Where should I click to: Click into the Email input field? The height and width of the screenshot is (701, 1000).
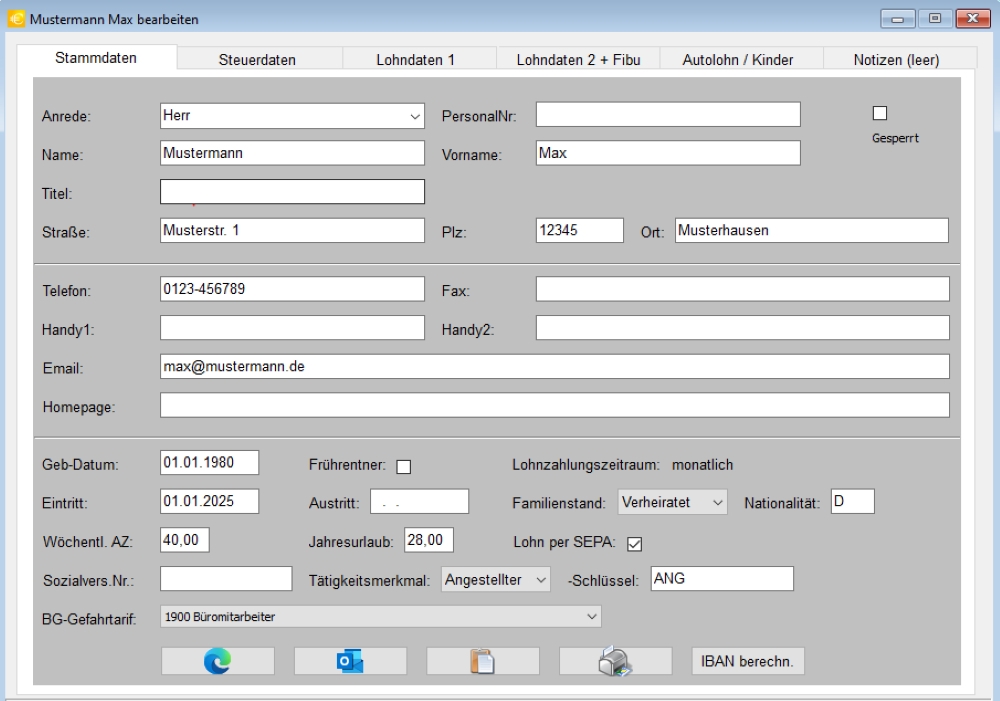click(554, 367)
